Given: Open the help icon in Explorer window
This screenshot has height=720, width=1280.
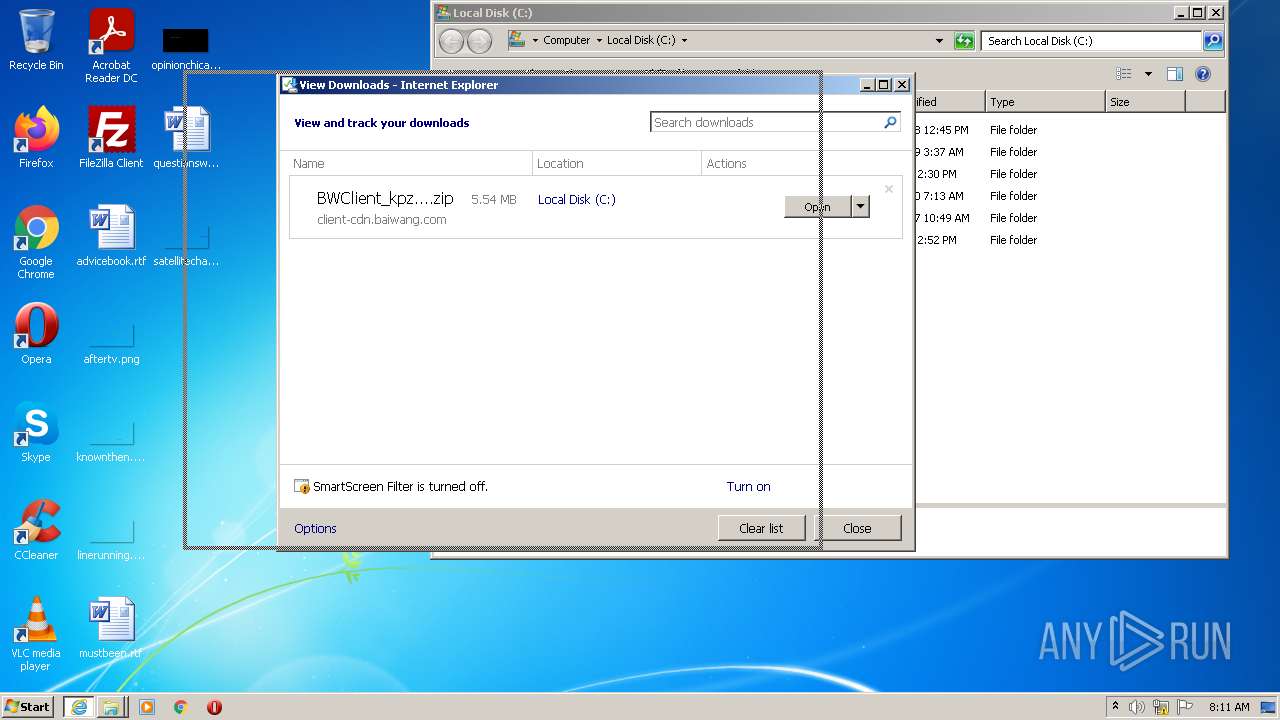Looking at the screenshot, I should tap(1203, 74).
